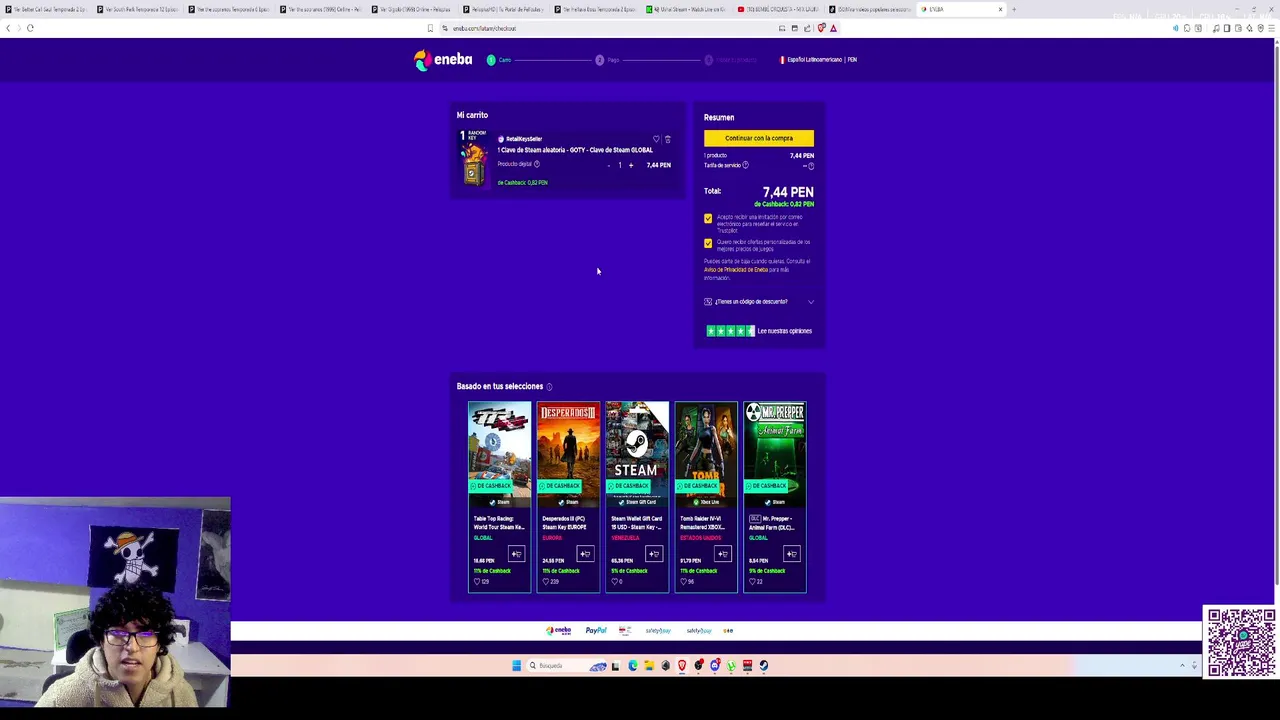
Task: Wishlist heart on Desperados III
Action: pyautogui.click(x=546, y=581)
